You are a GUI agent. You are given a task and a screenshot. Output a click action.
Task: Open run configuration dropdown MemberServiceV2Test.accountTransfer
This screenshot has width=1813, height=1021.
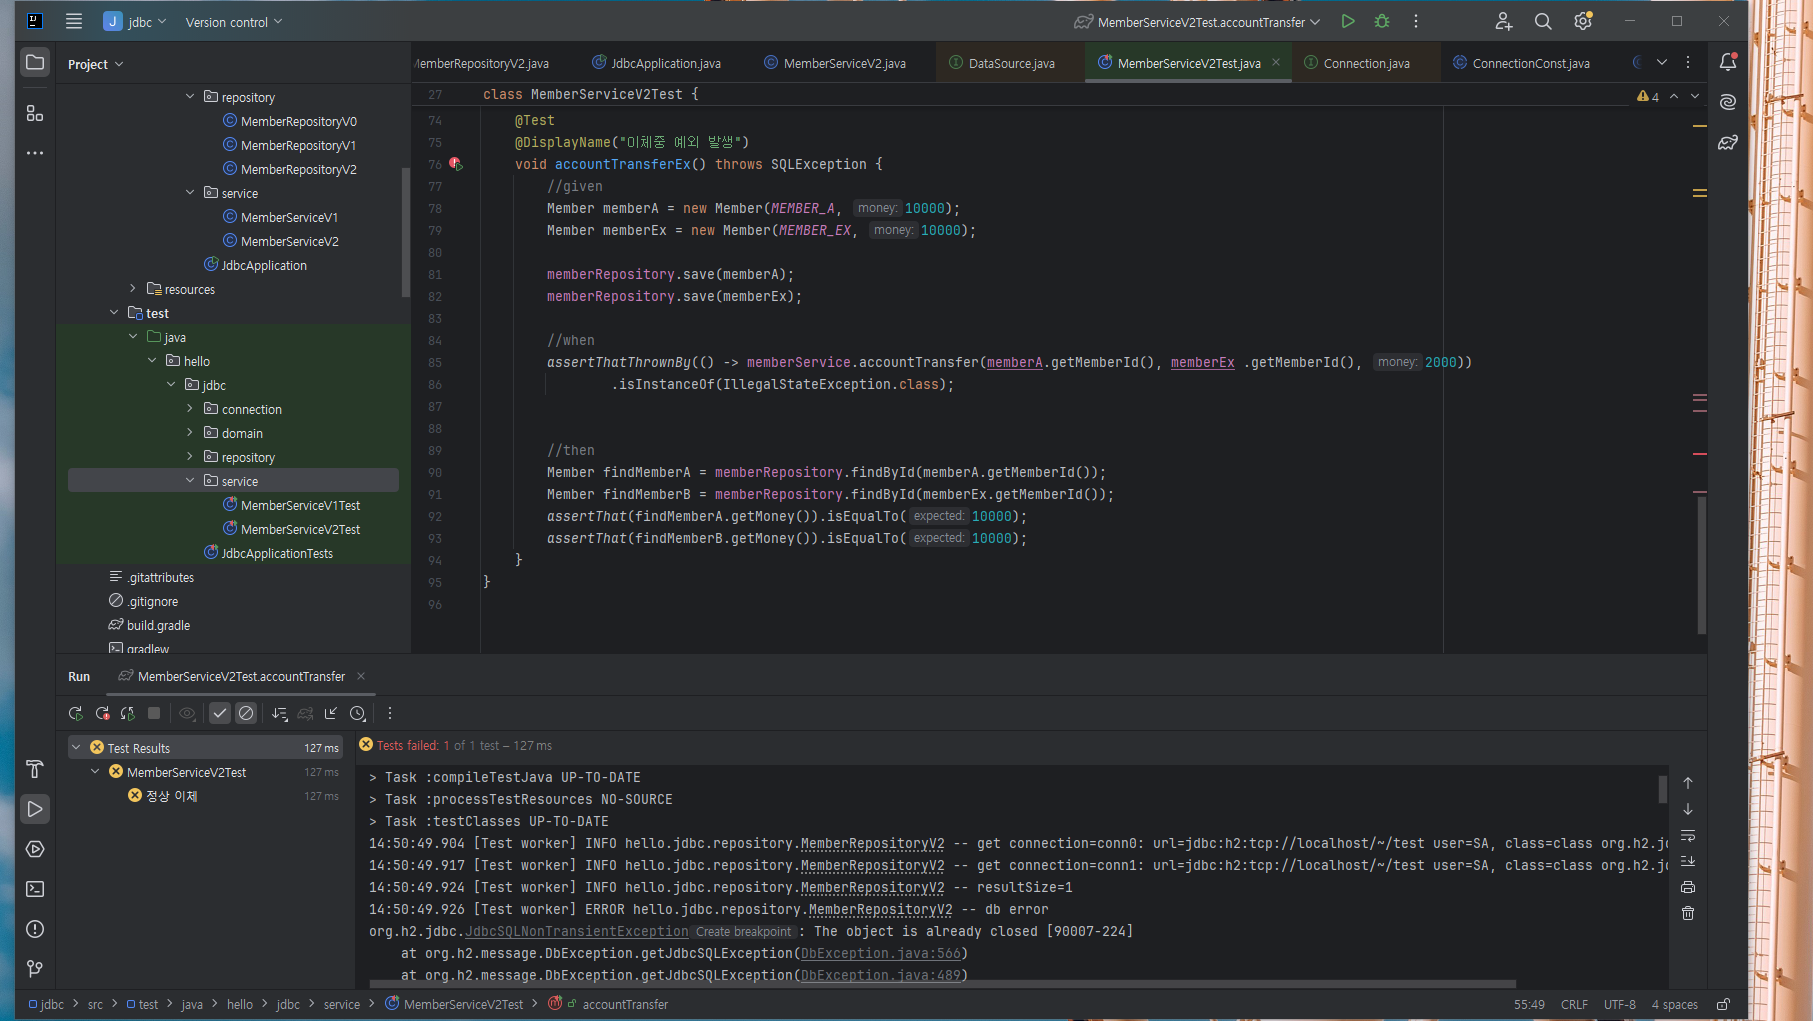tap(1198, 22)
